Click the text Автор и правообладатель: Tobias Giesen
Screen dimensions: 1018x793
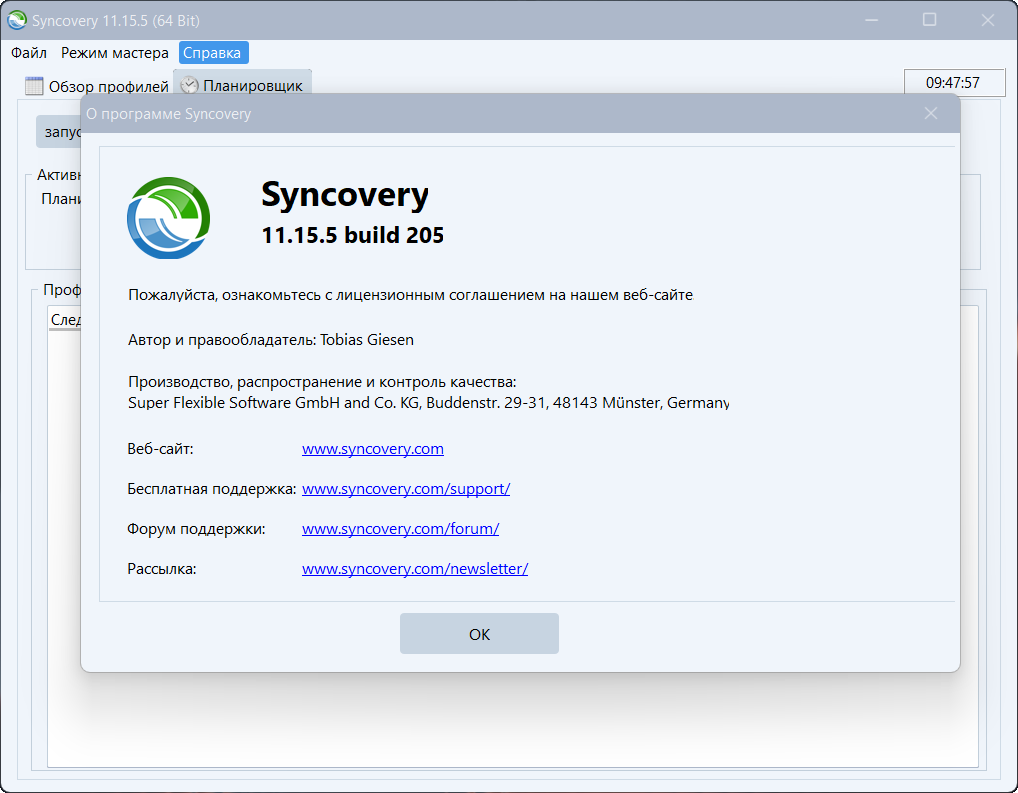click(271, 340)
